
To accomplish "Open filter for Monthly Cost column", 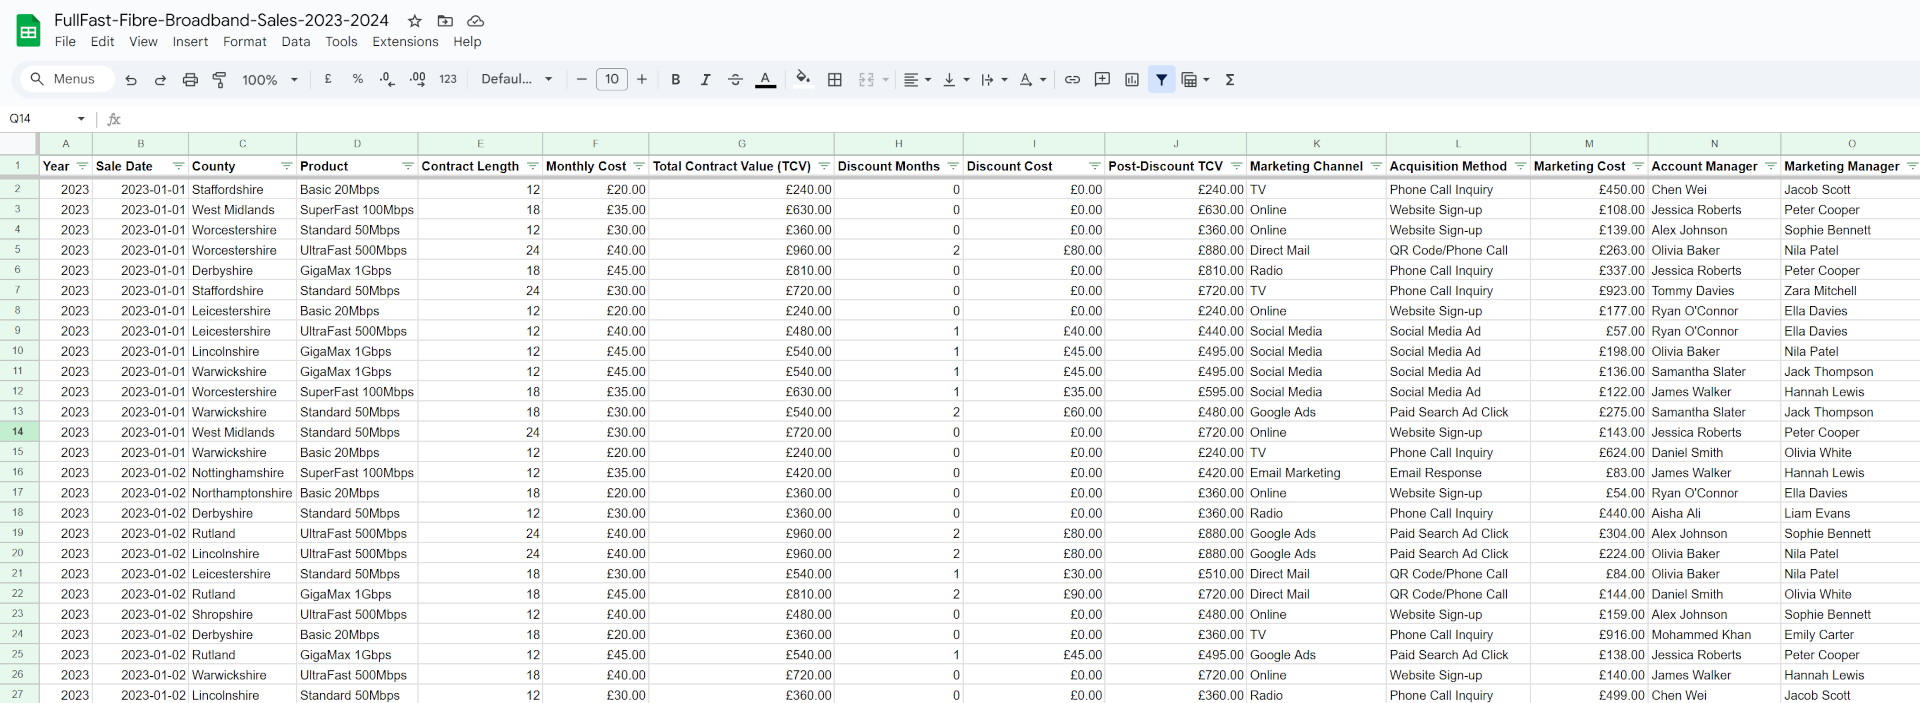I will tap(638, 166).
